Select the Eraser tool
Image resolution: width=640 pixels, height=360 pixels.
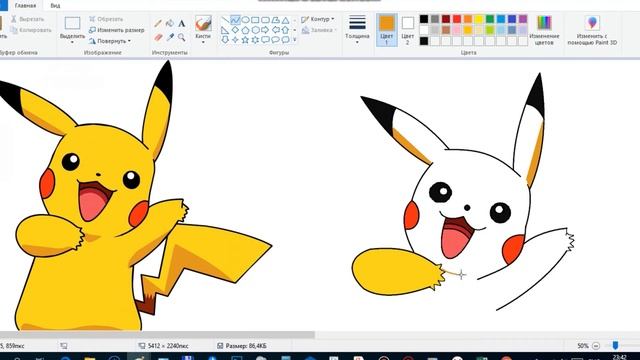[x=158, y=38]
